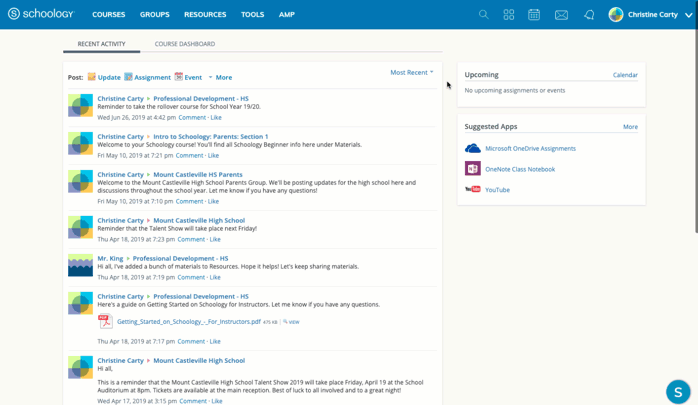Open the Courses menu
Viewport: 698px width, 405px height.
[108, 15]
